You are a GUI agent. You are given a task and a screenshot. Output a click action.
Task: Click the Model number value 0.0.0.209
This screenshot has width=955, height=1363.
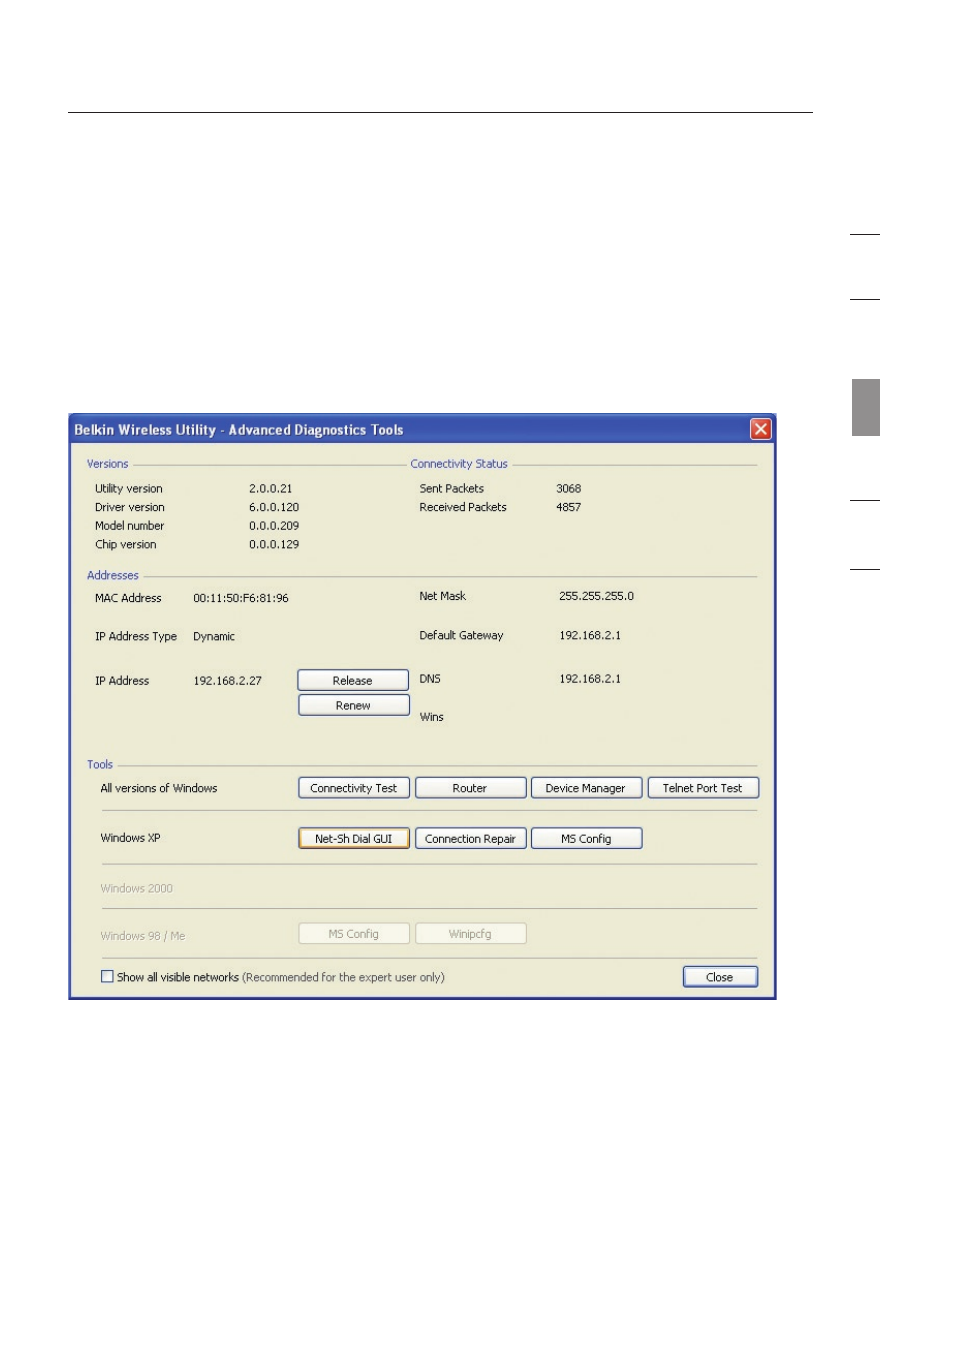(274, 526)
